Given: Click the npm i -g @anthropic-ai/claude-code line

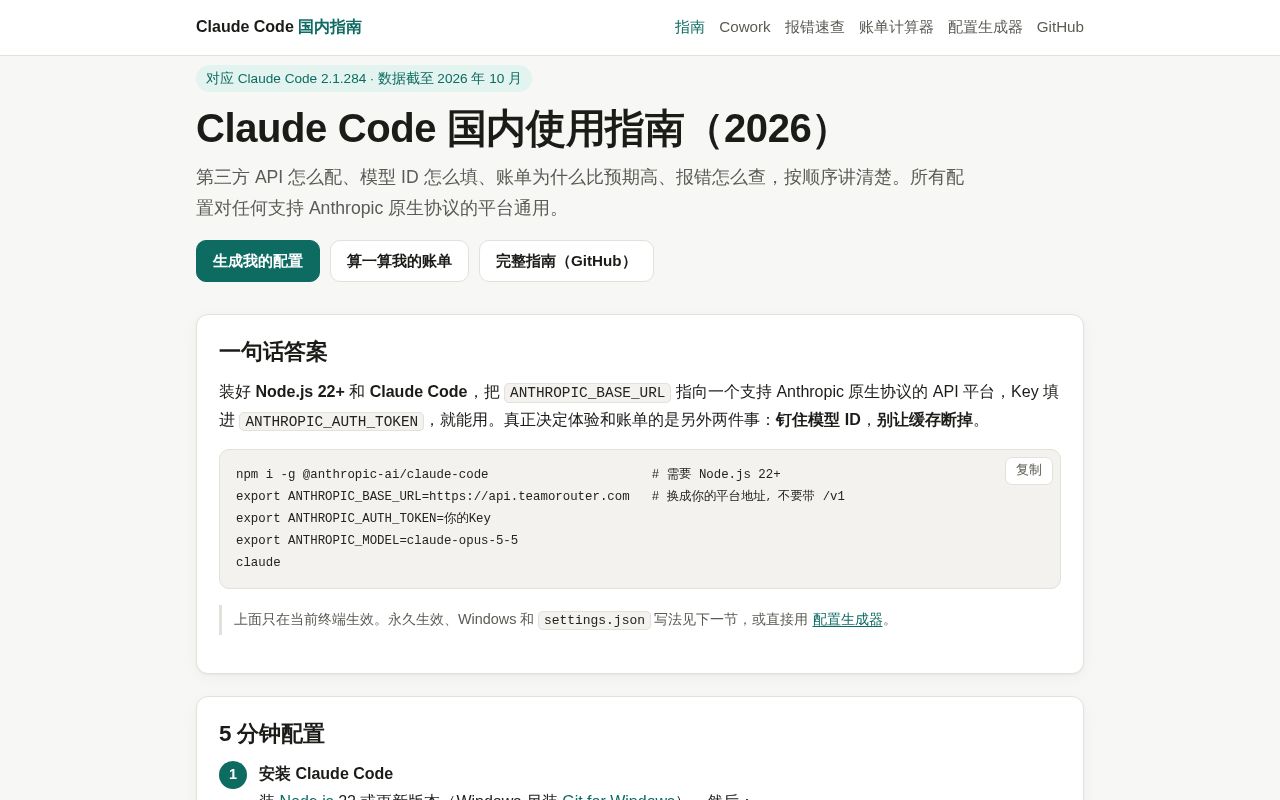Looking at the screenshot, I should (362, 475).
